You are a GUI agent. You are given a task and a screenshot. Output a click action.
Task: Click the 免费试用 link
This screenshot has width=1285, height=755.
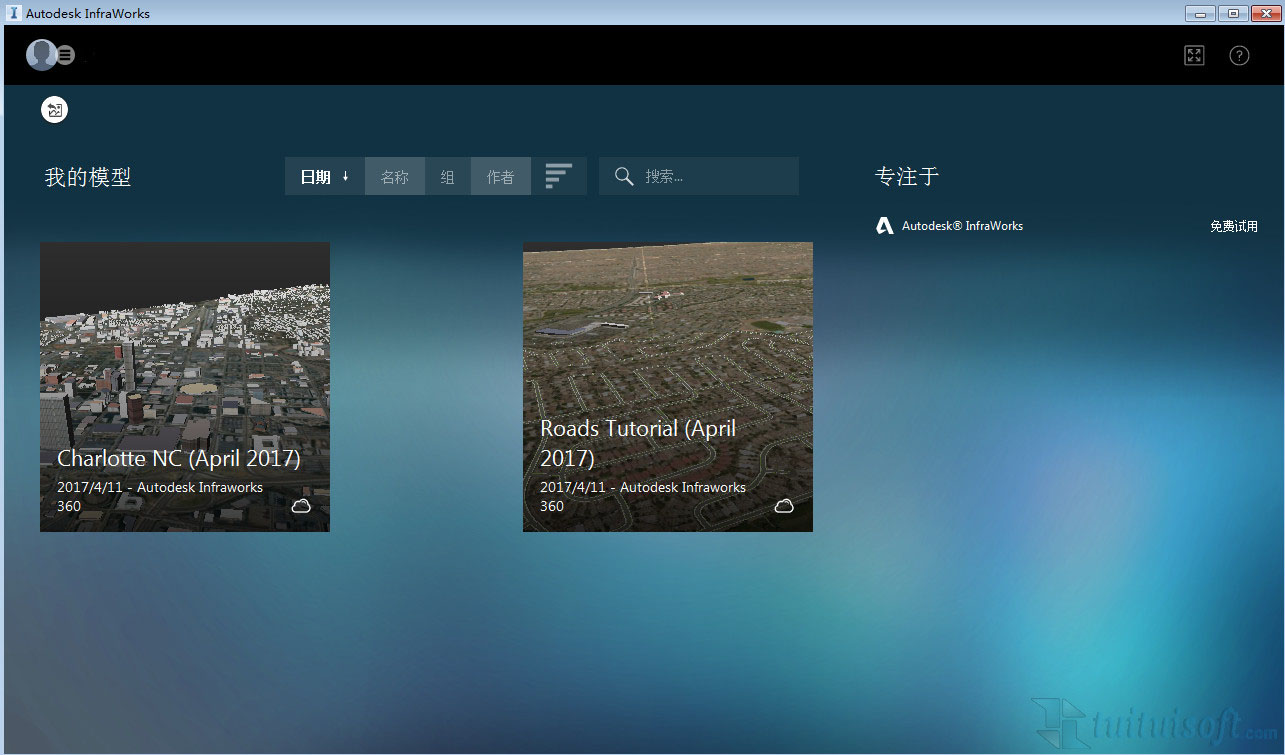pyautogui.click(x=1233, y=227)
